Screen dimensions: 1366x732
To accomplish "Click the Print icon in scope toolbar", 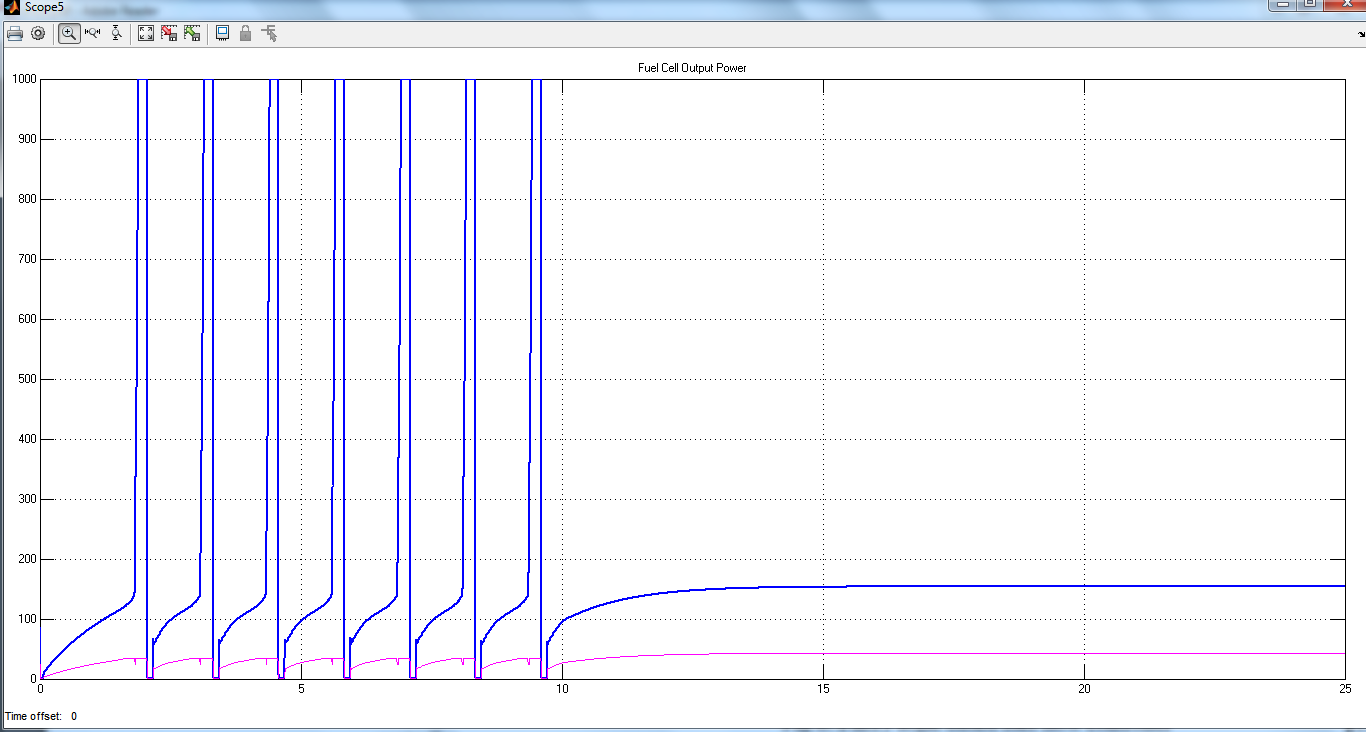I will (x=15, y=33).
